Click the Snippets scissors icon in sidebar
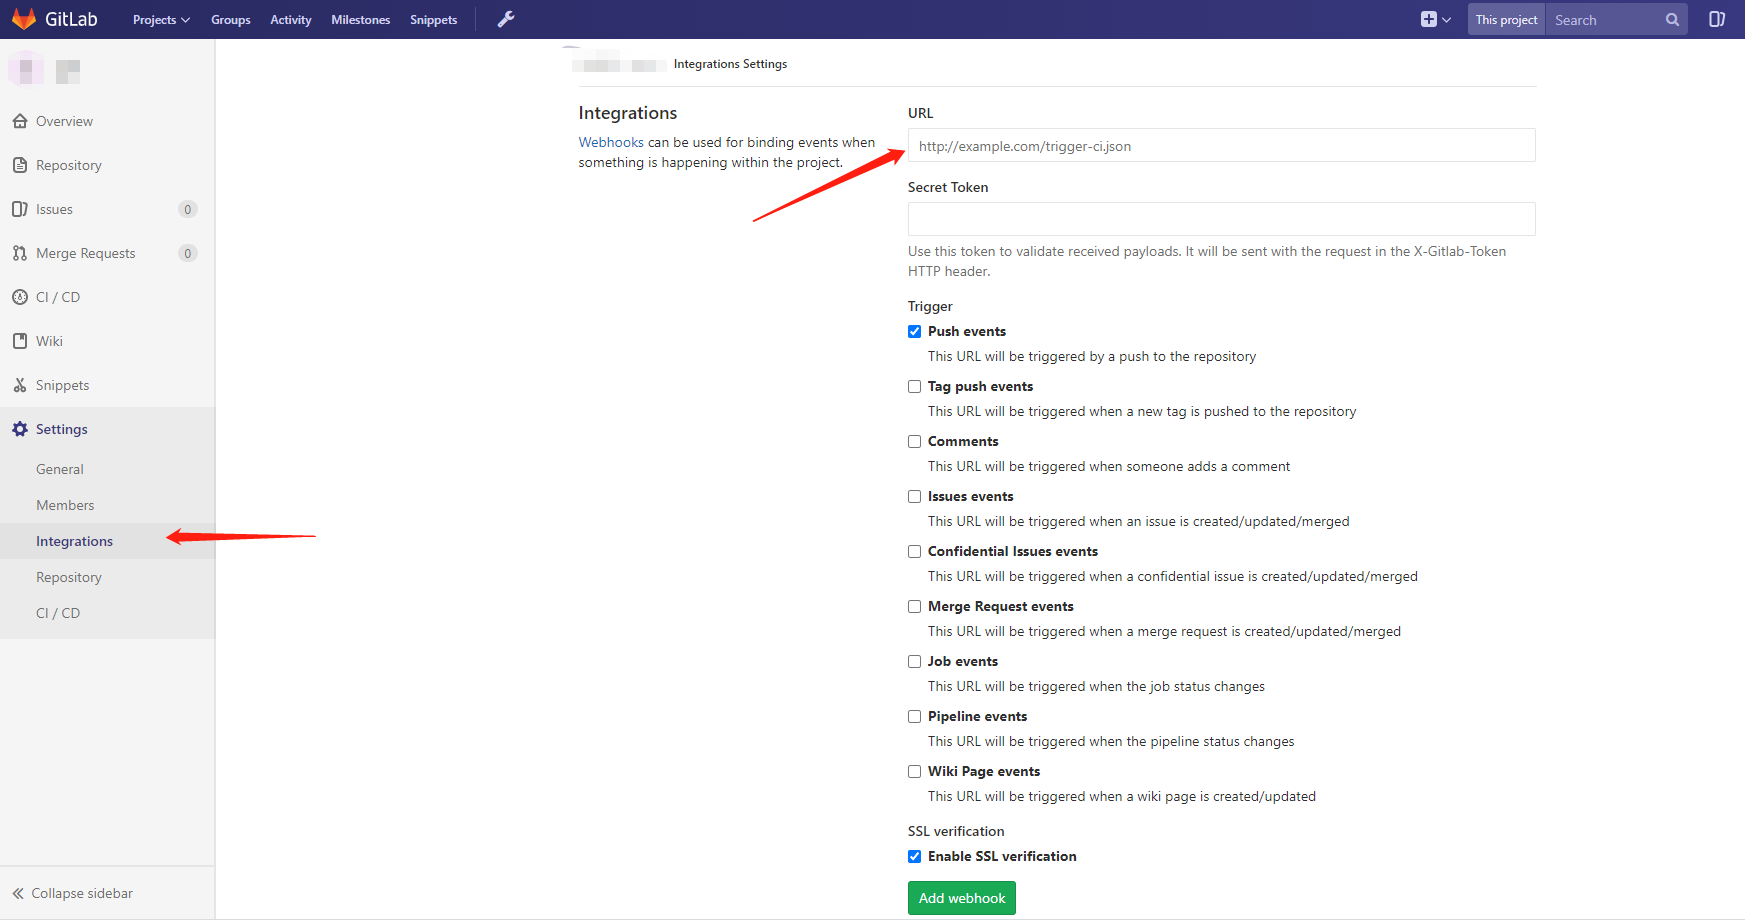The width and height of the screenshot is (1745, 922). pos(20,385)
